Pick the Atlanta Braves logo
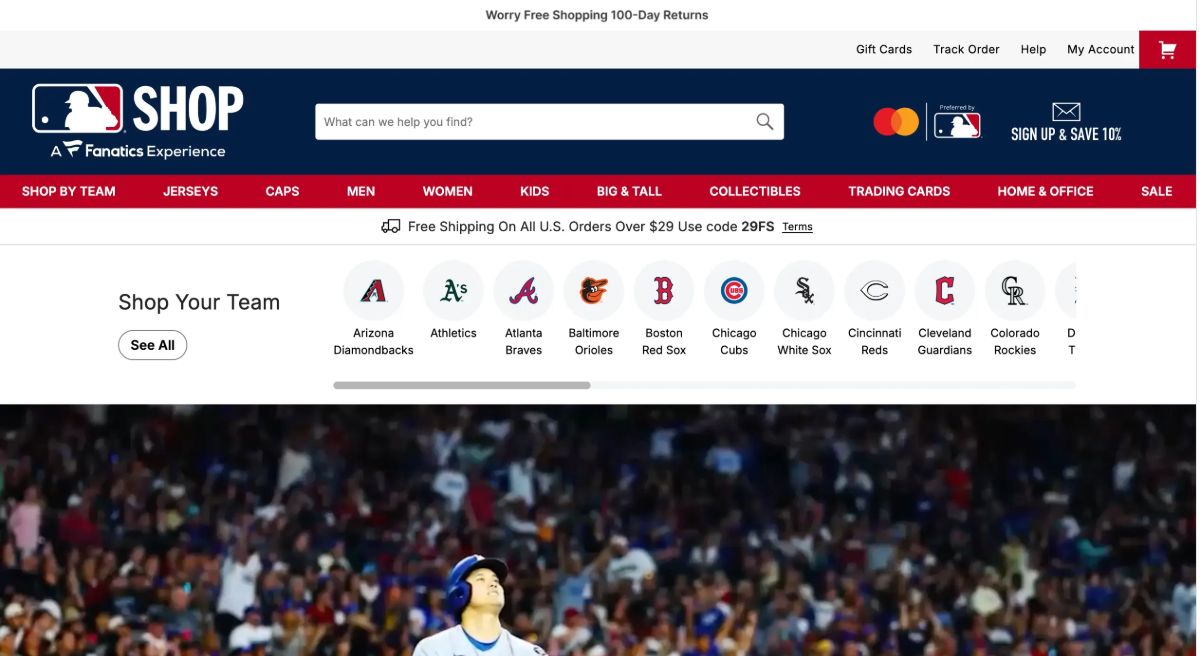 (x=524, y=291)
